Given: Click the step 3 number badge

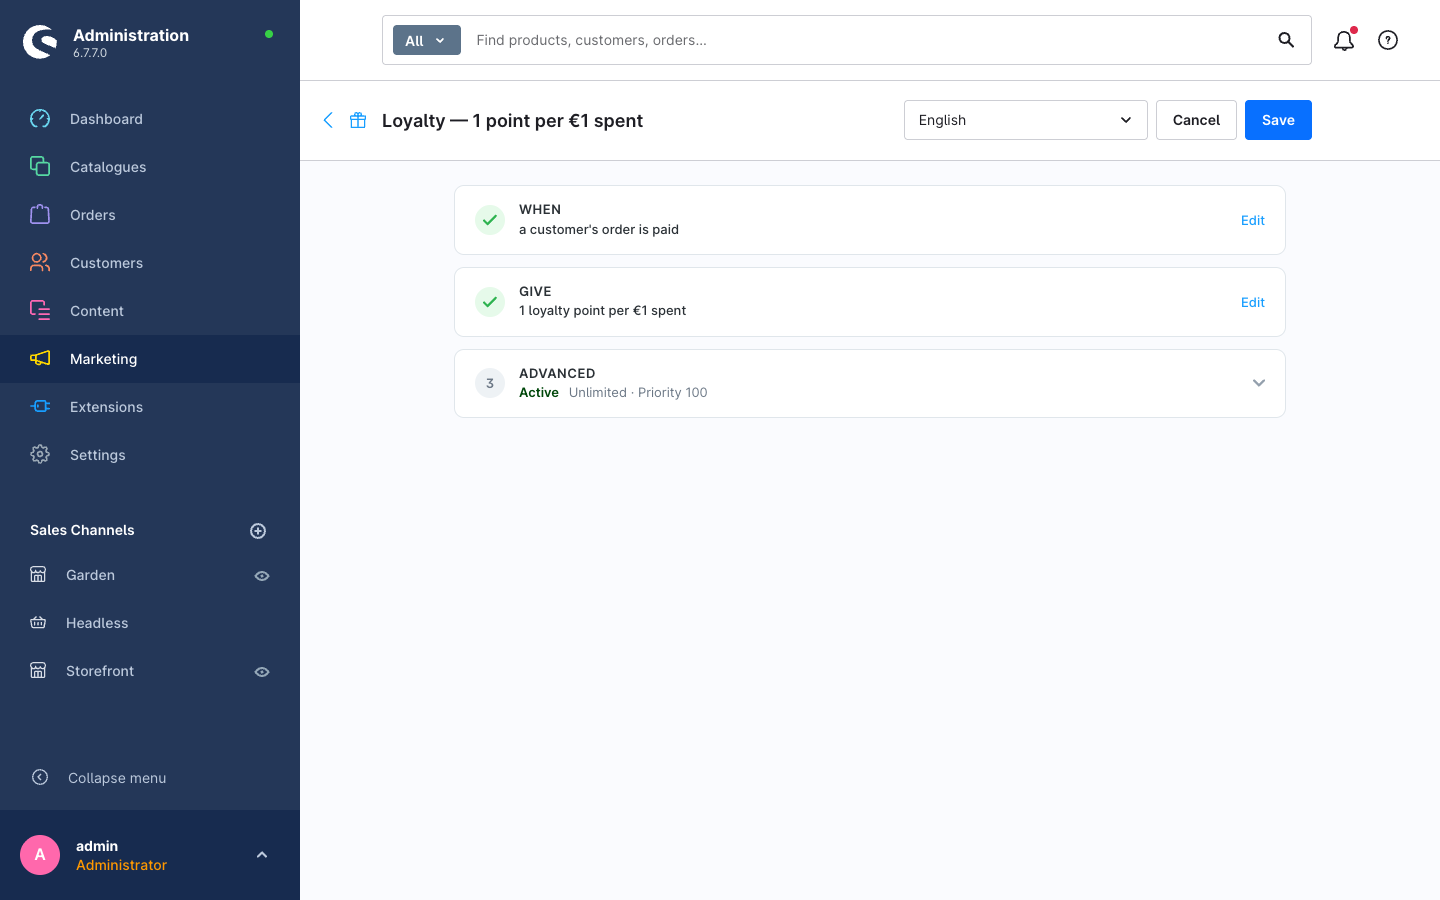Looking at the screenshot, I should click(x=490, y=383).
